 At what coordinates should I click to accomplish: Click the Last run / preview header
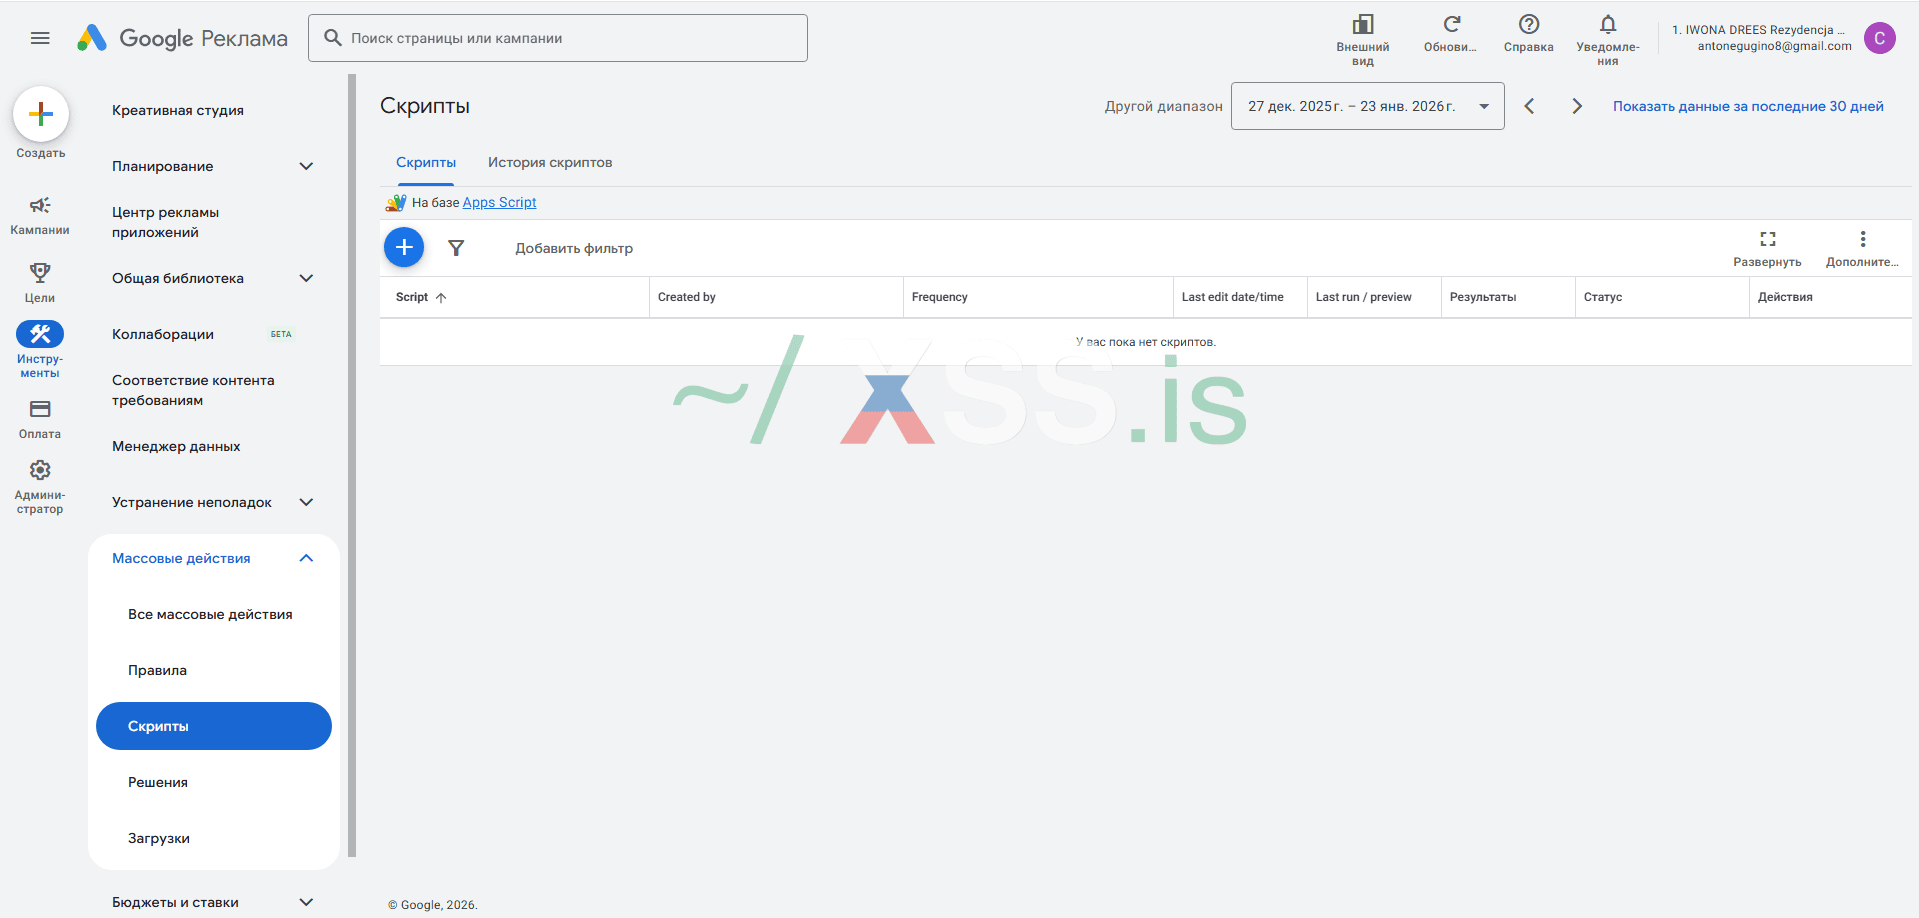tap(1364, 297)
